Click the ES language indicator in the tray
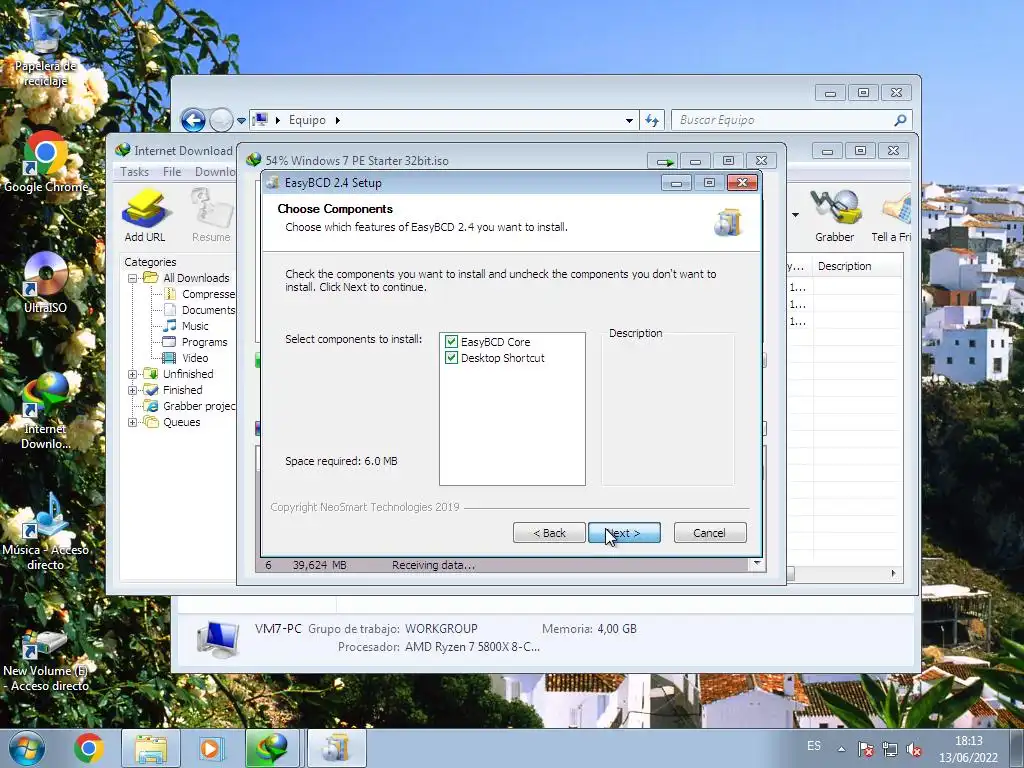The height and width of the screenshot is (768, 1024). (x=814, y=746)
